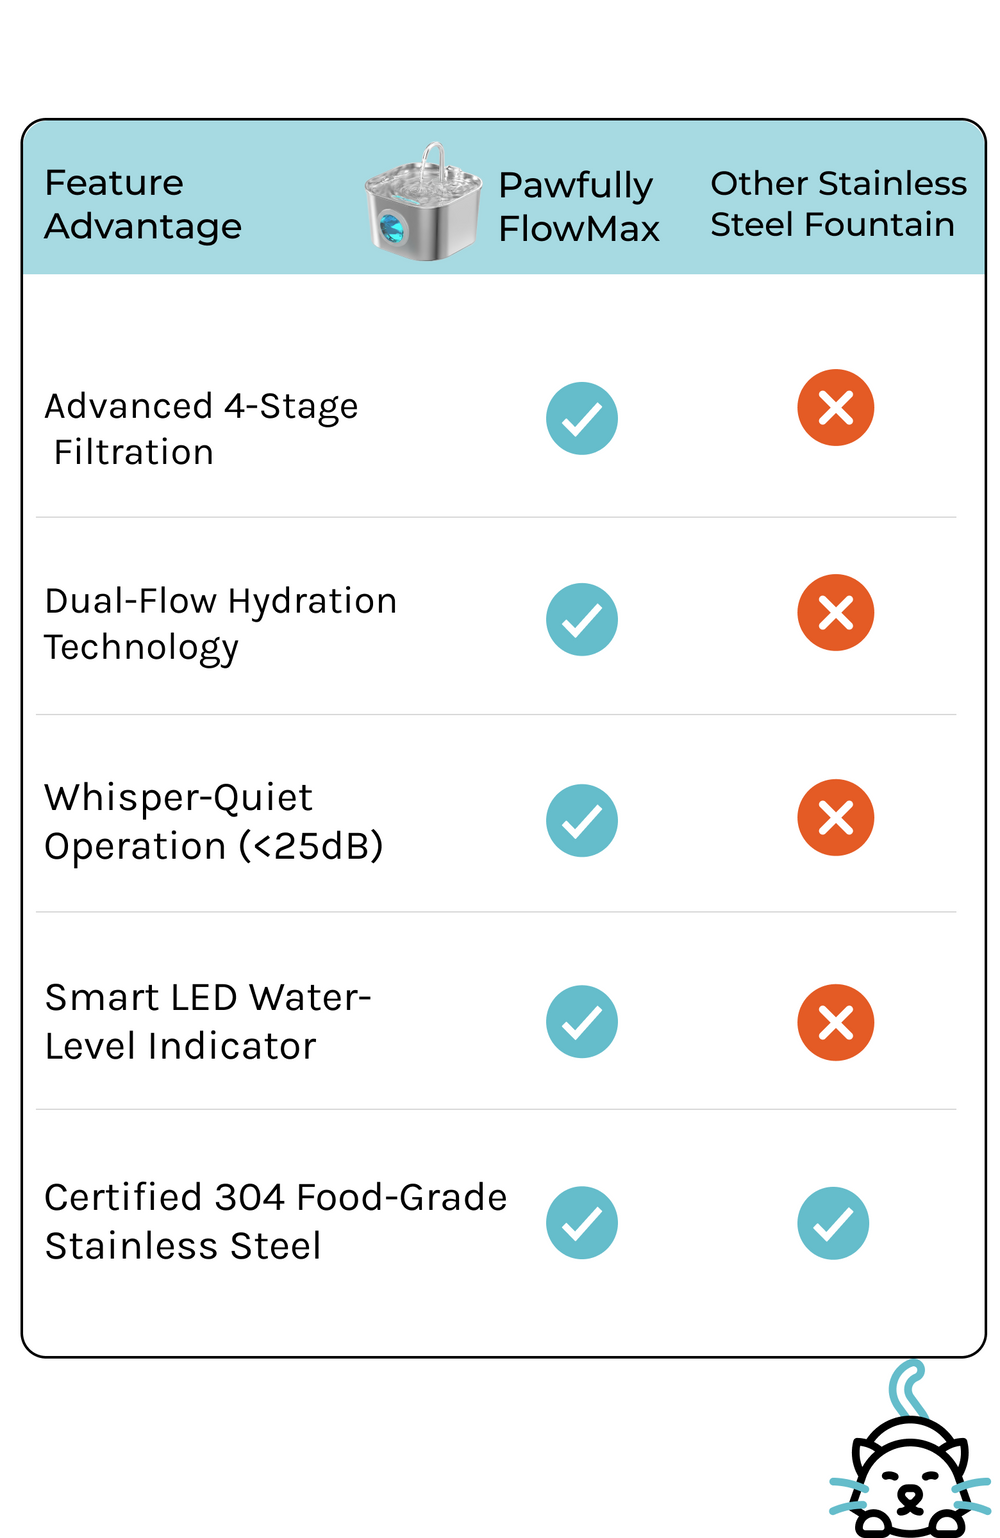Click the competitor checkmark for 304 Stainless Steel
The width and height of the screenshot is (1000, 1538).
(x=833, y=1223)
